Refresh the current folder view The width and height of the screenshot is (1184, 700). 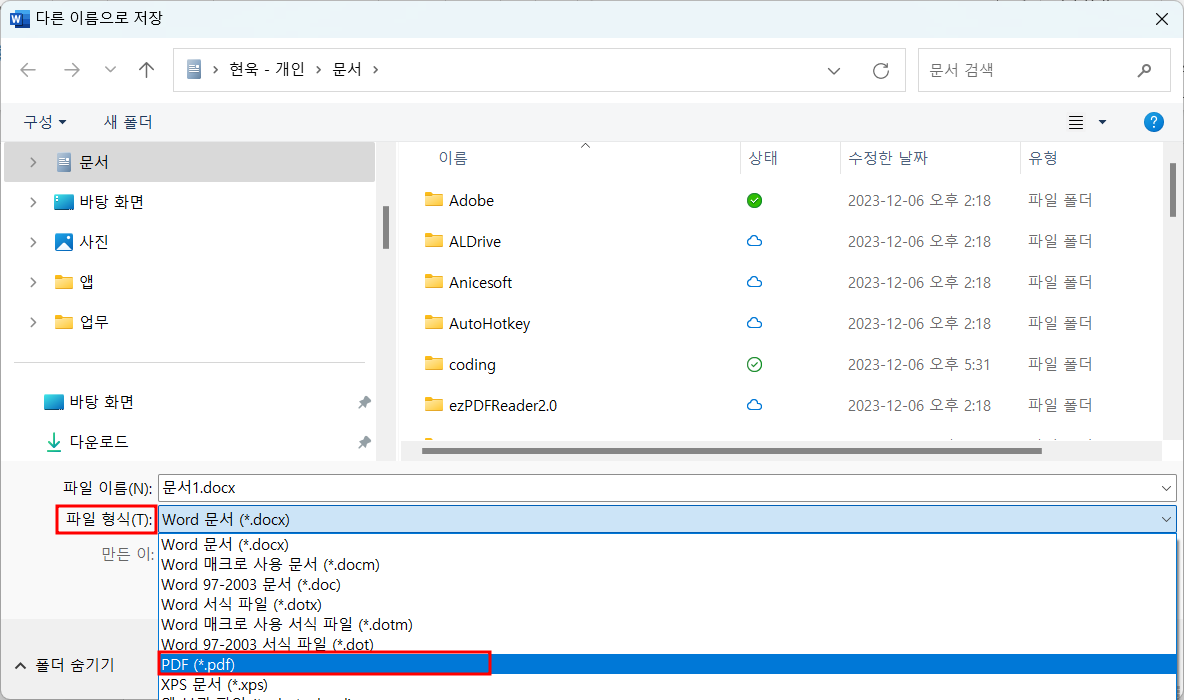[x=880, y=69]
